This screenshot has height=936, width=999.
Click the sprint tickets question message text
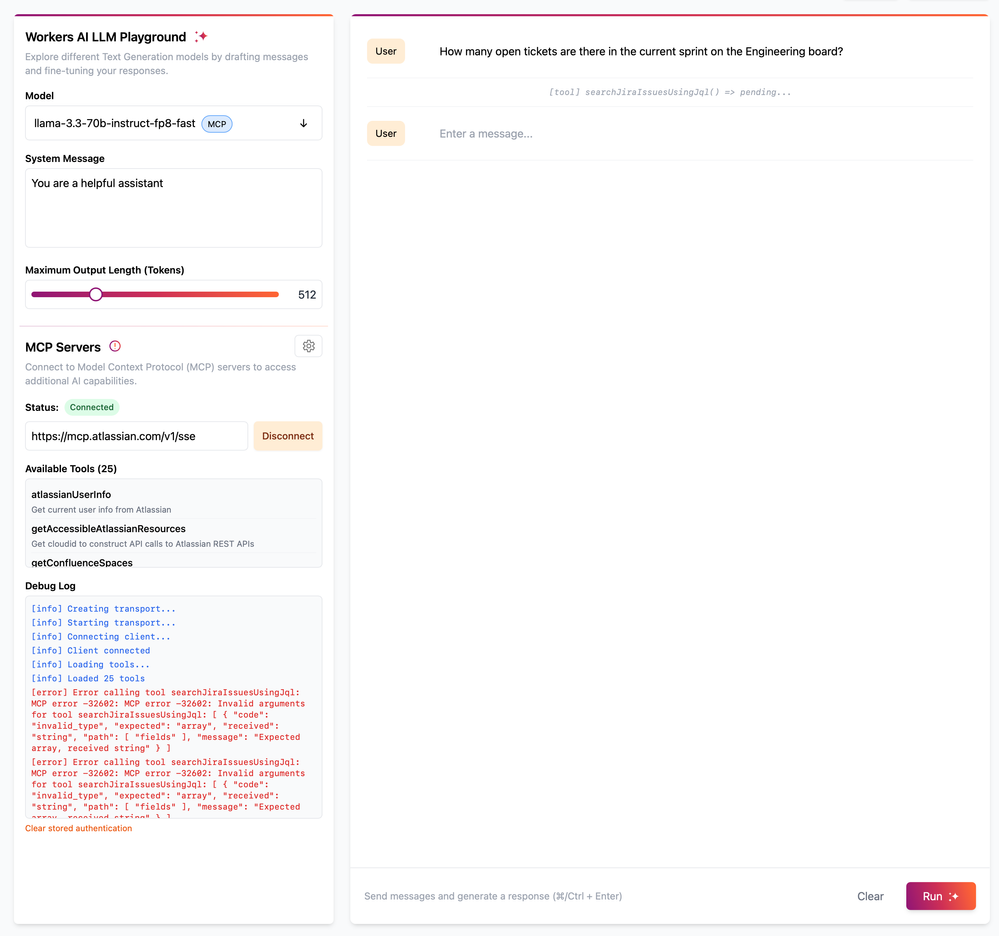coord(641,52)
